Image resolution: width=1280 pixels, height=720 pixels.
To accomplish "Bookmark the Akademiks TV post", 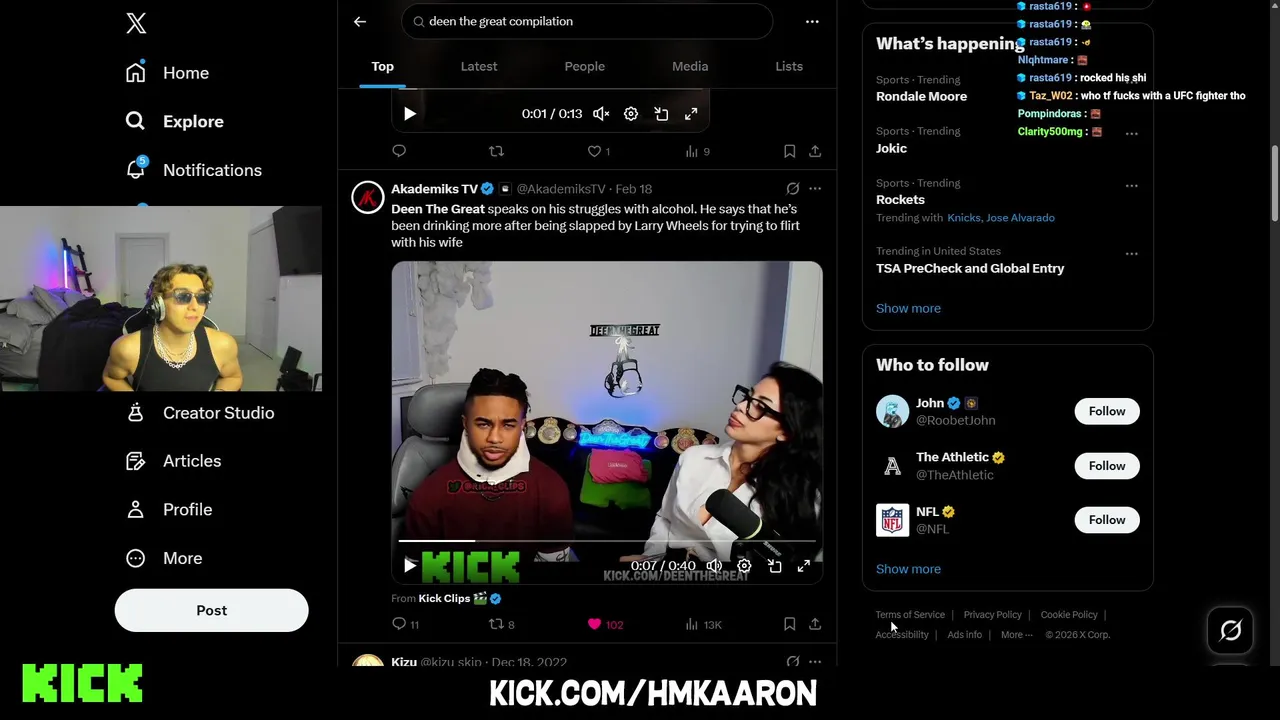I will pos(789,624).
